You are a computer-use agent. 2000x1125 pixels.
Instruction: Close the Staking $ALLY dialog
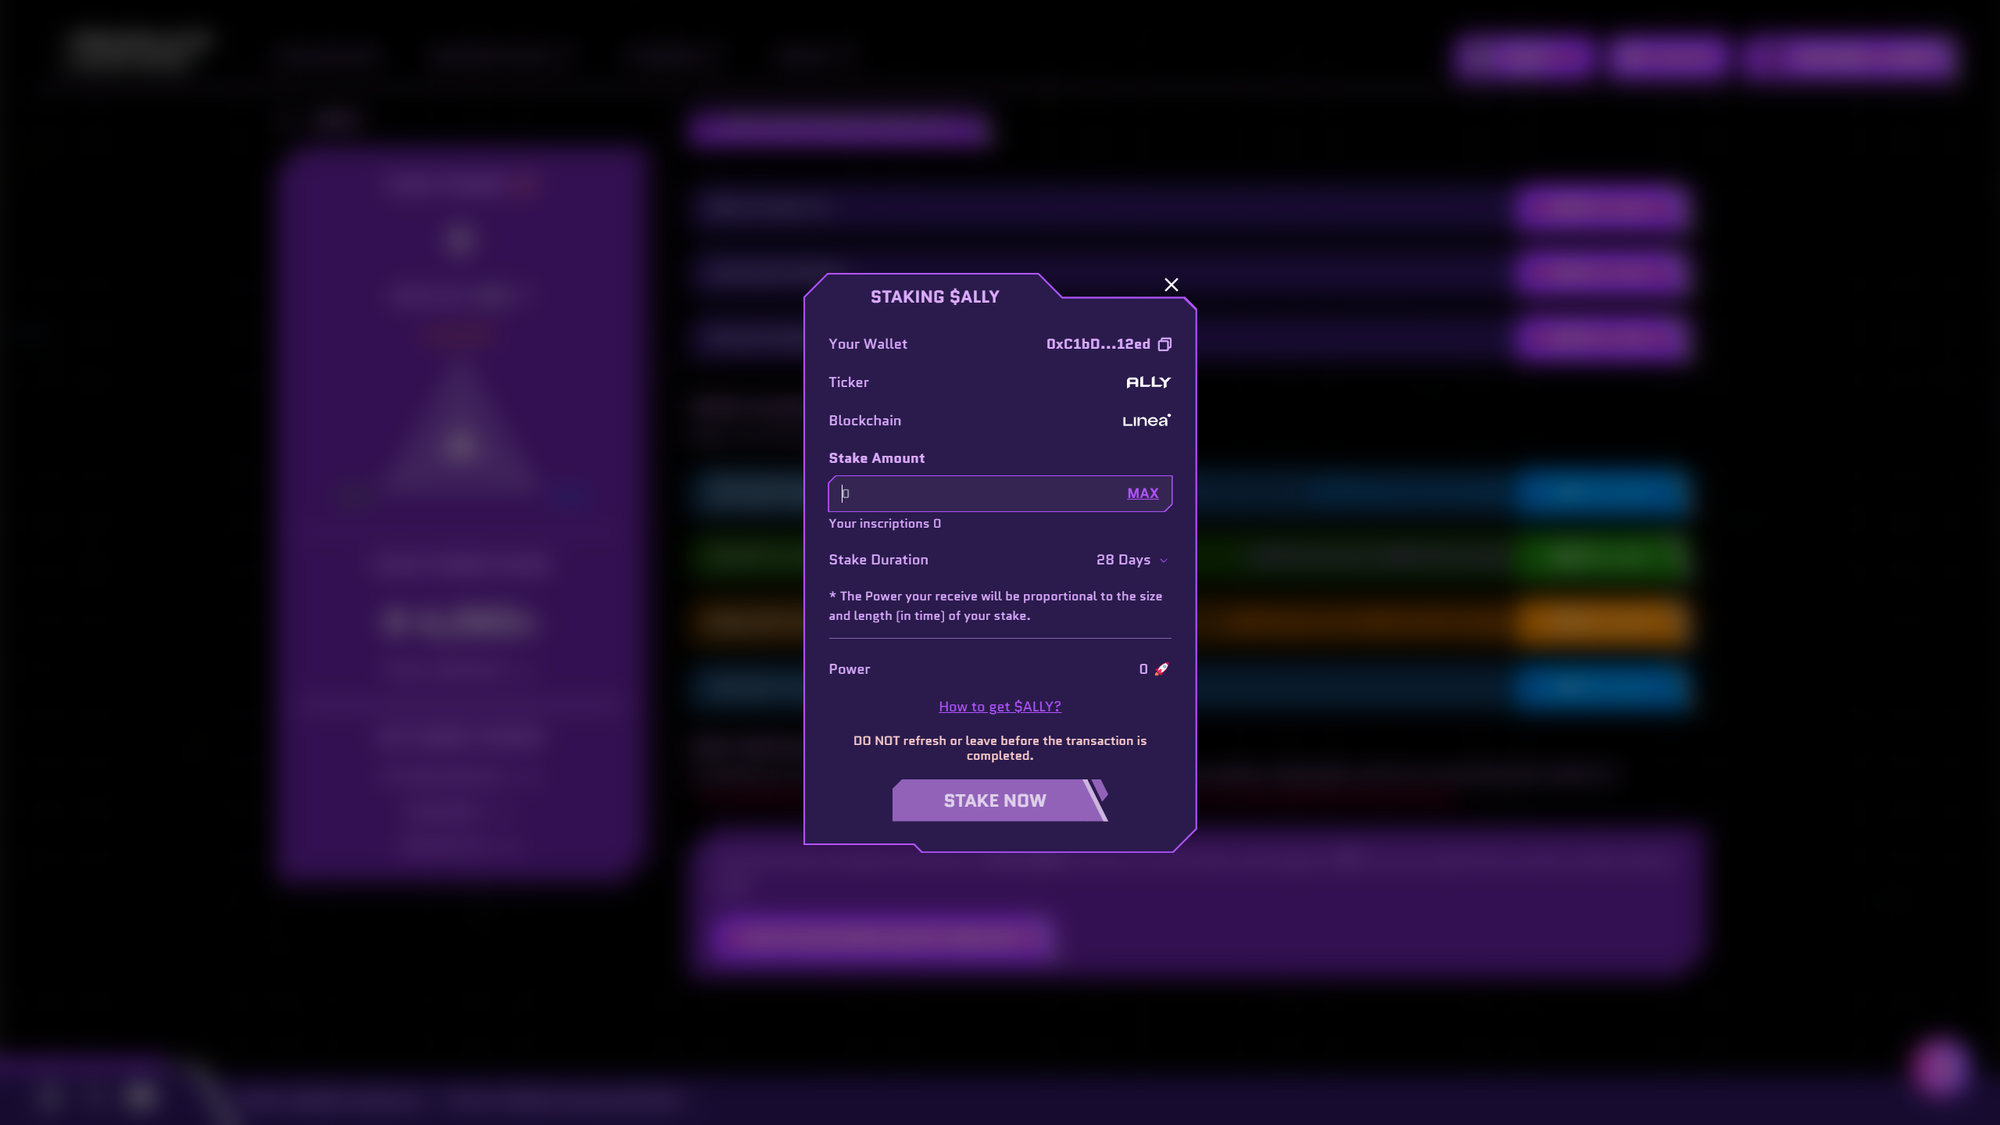click(x=1171, y=285)
